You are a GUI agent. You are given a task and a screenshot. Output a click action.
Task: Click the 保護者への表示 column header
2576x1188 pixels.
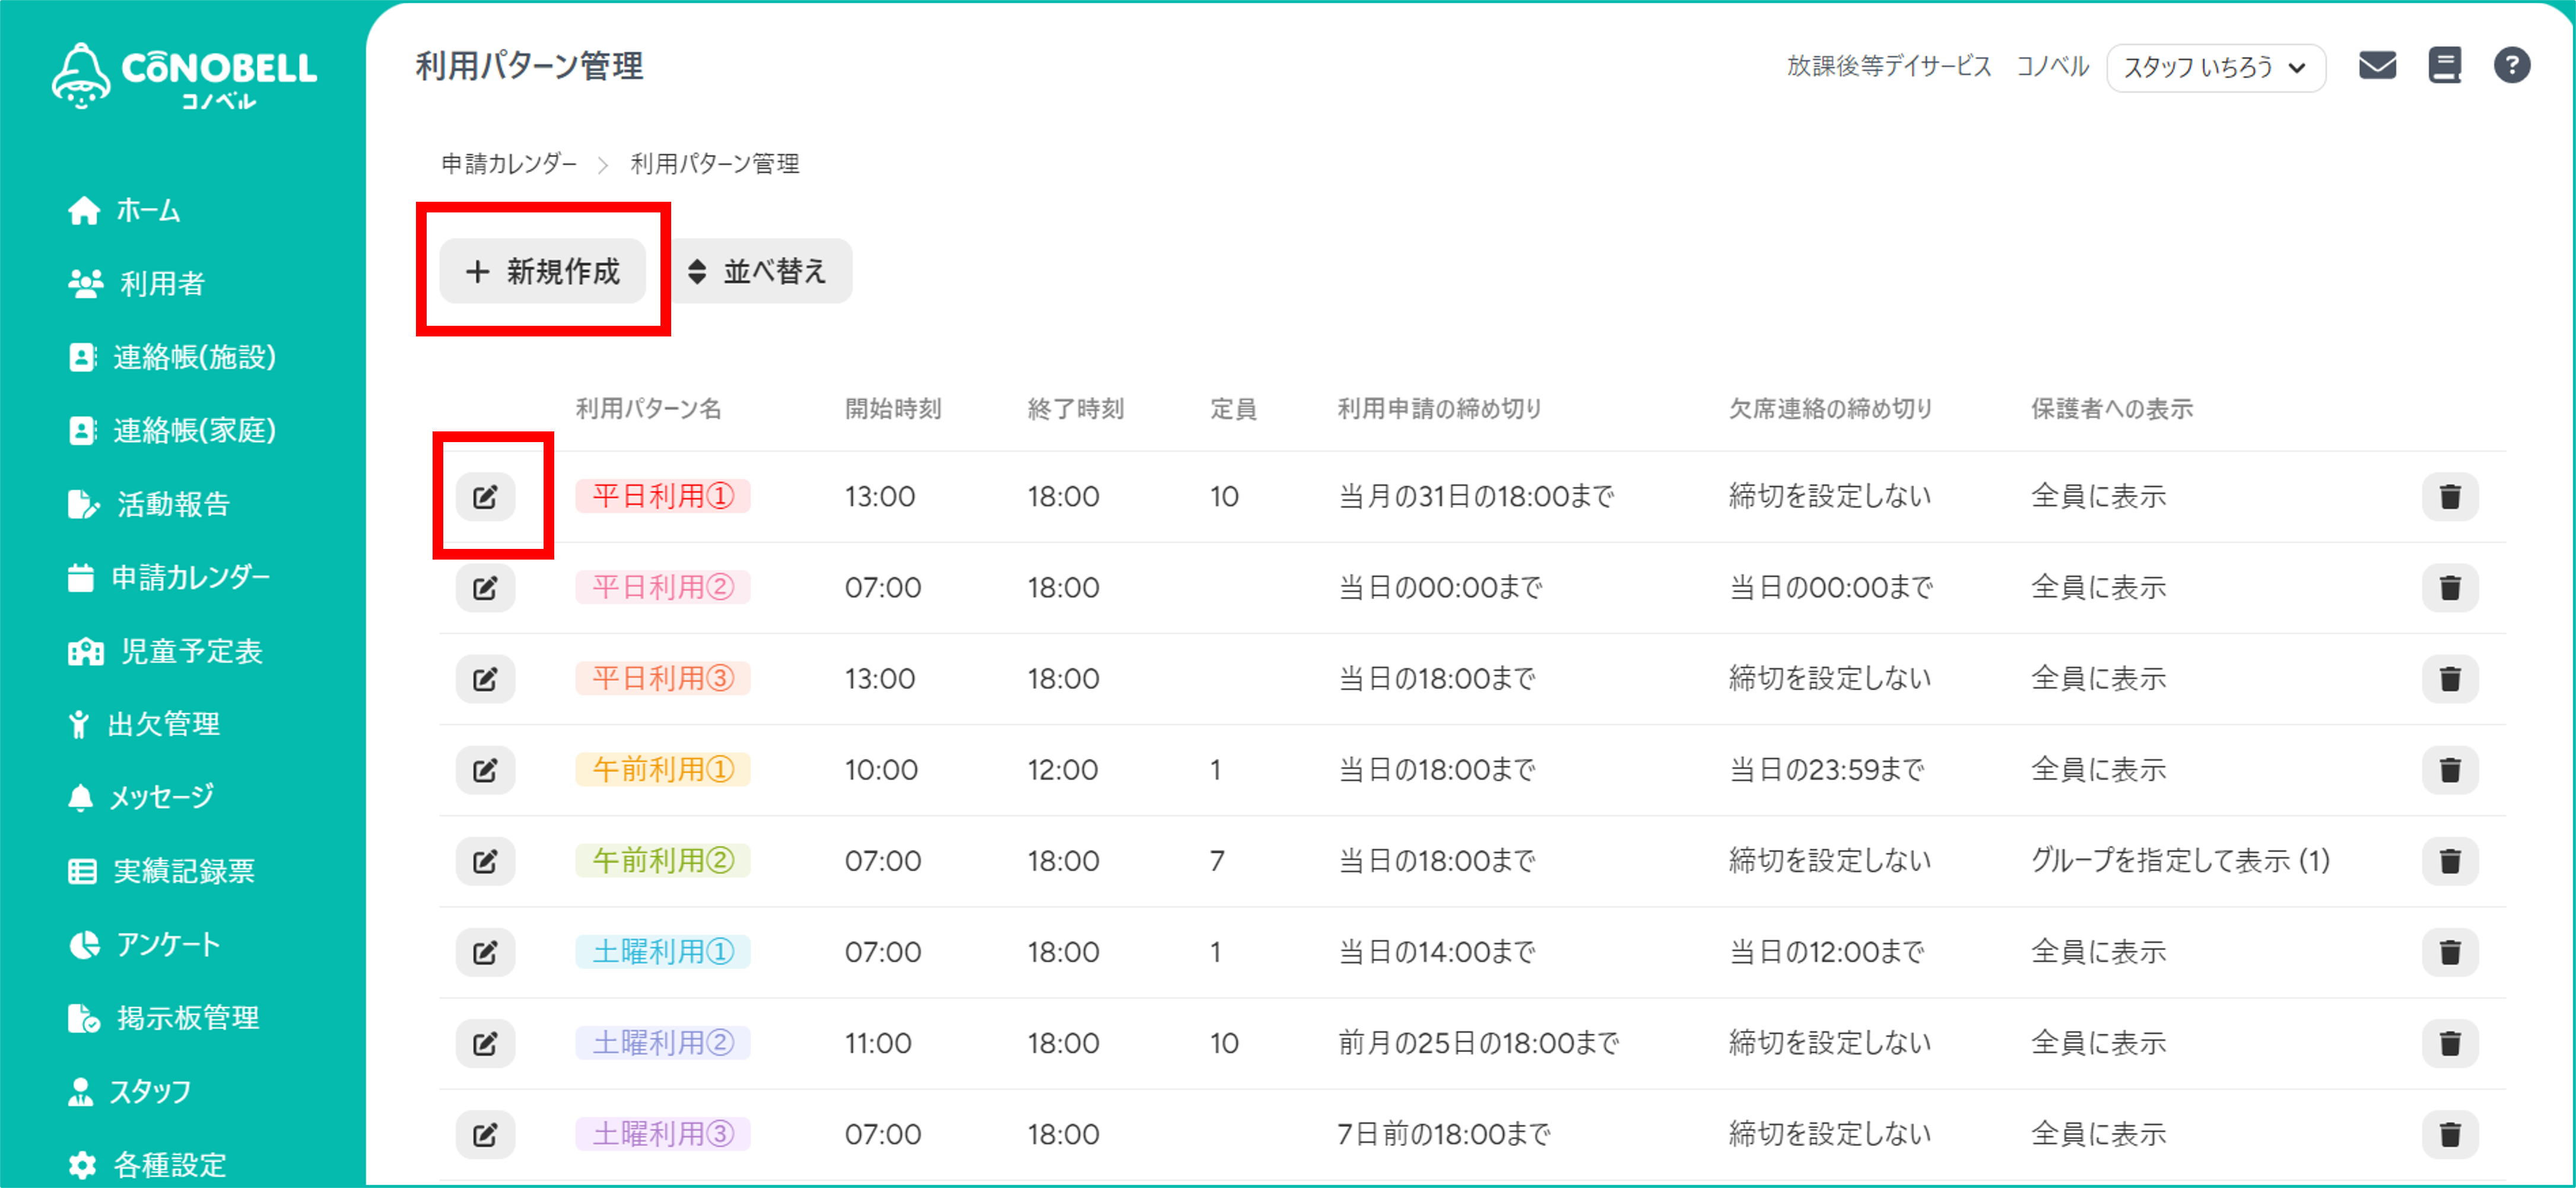(2111, 408)
